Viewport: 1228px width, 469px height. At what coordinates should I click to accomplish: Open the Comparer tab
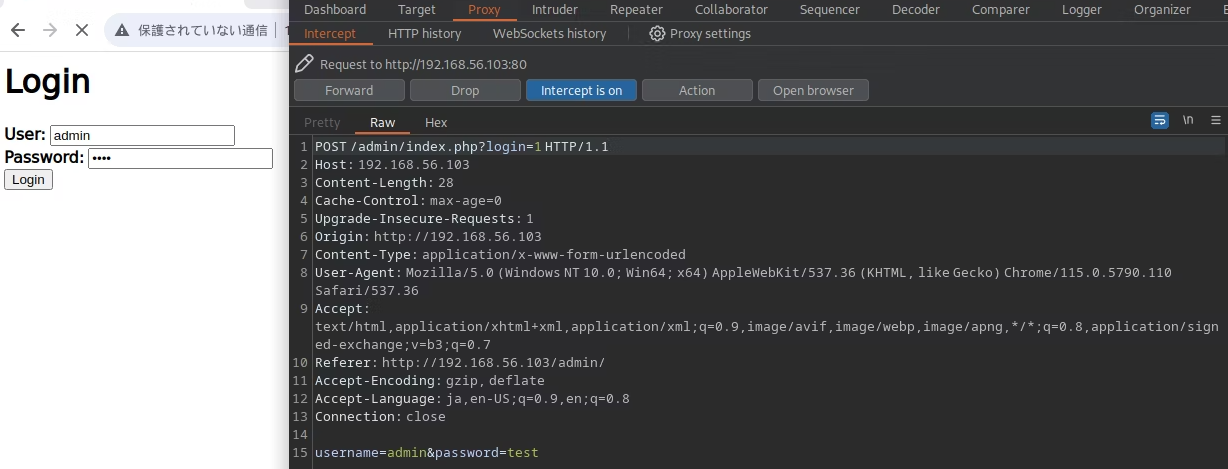1000,10
